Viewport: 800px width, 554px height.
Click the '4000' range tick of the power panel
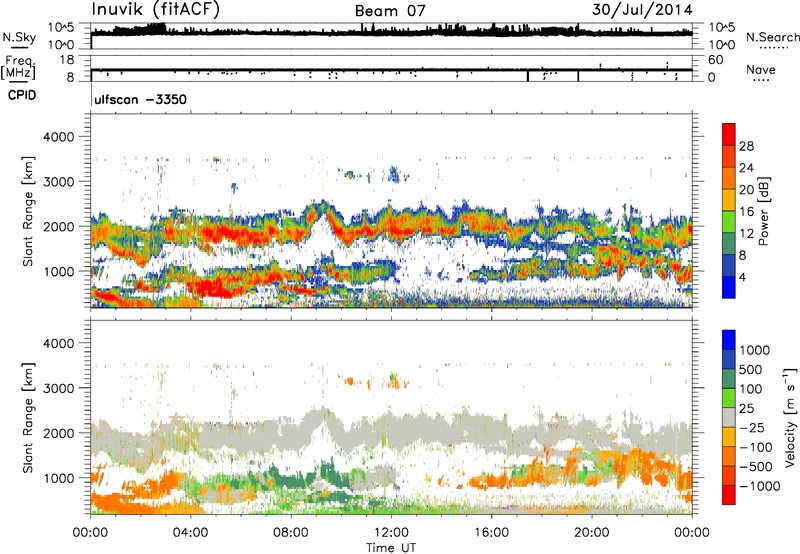pos(58,137)
